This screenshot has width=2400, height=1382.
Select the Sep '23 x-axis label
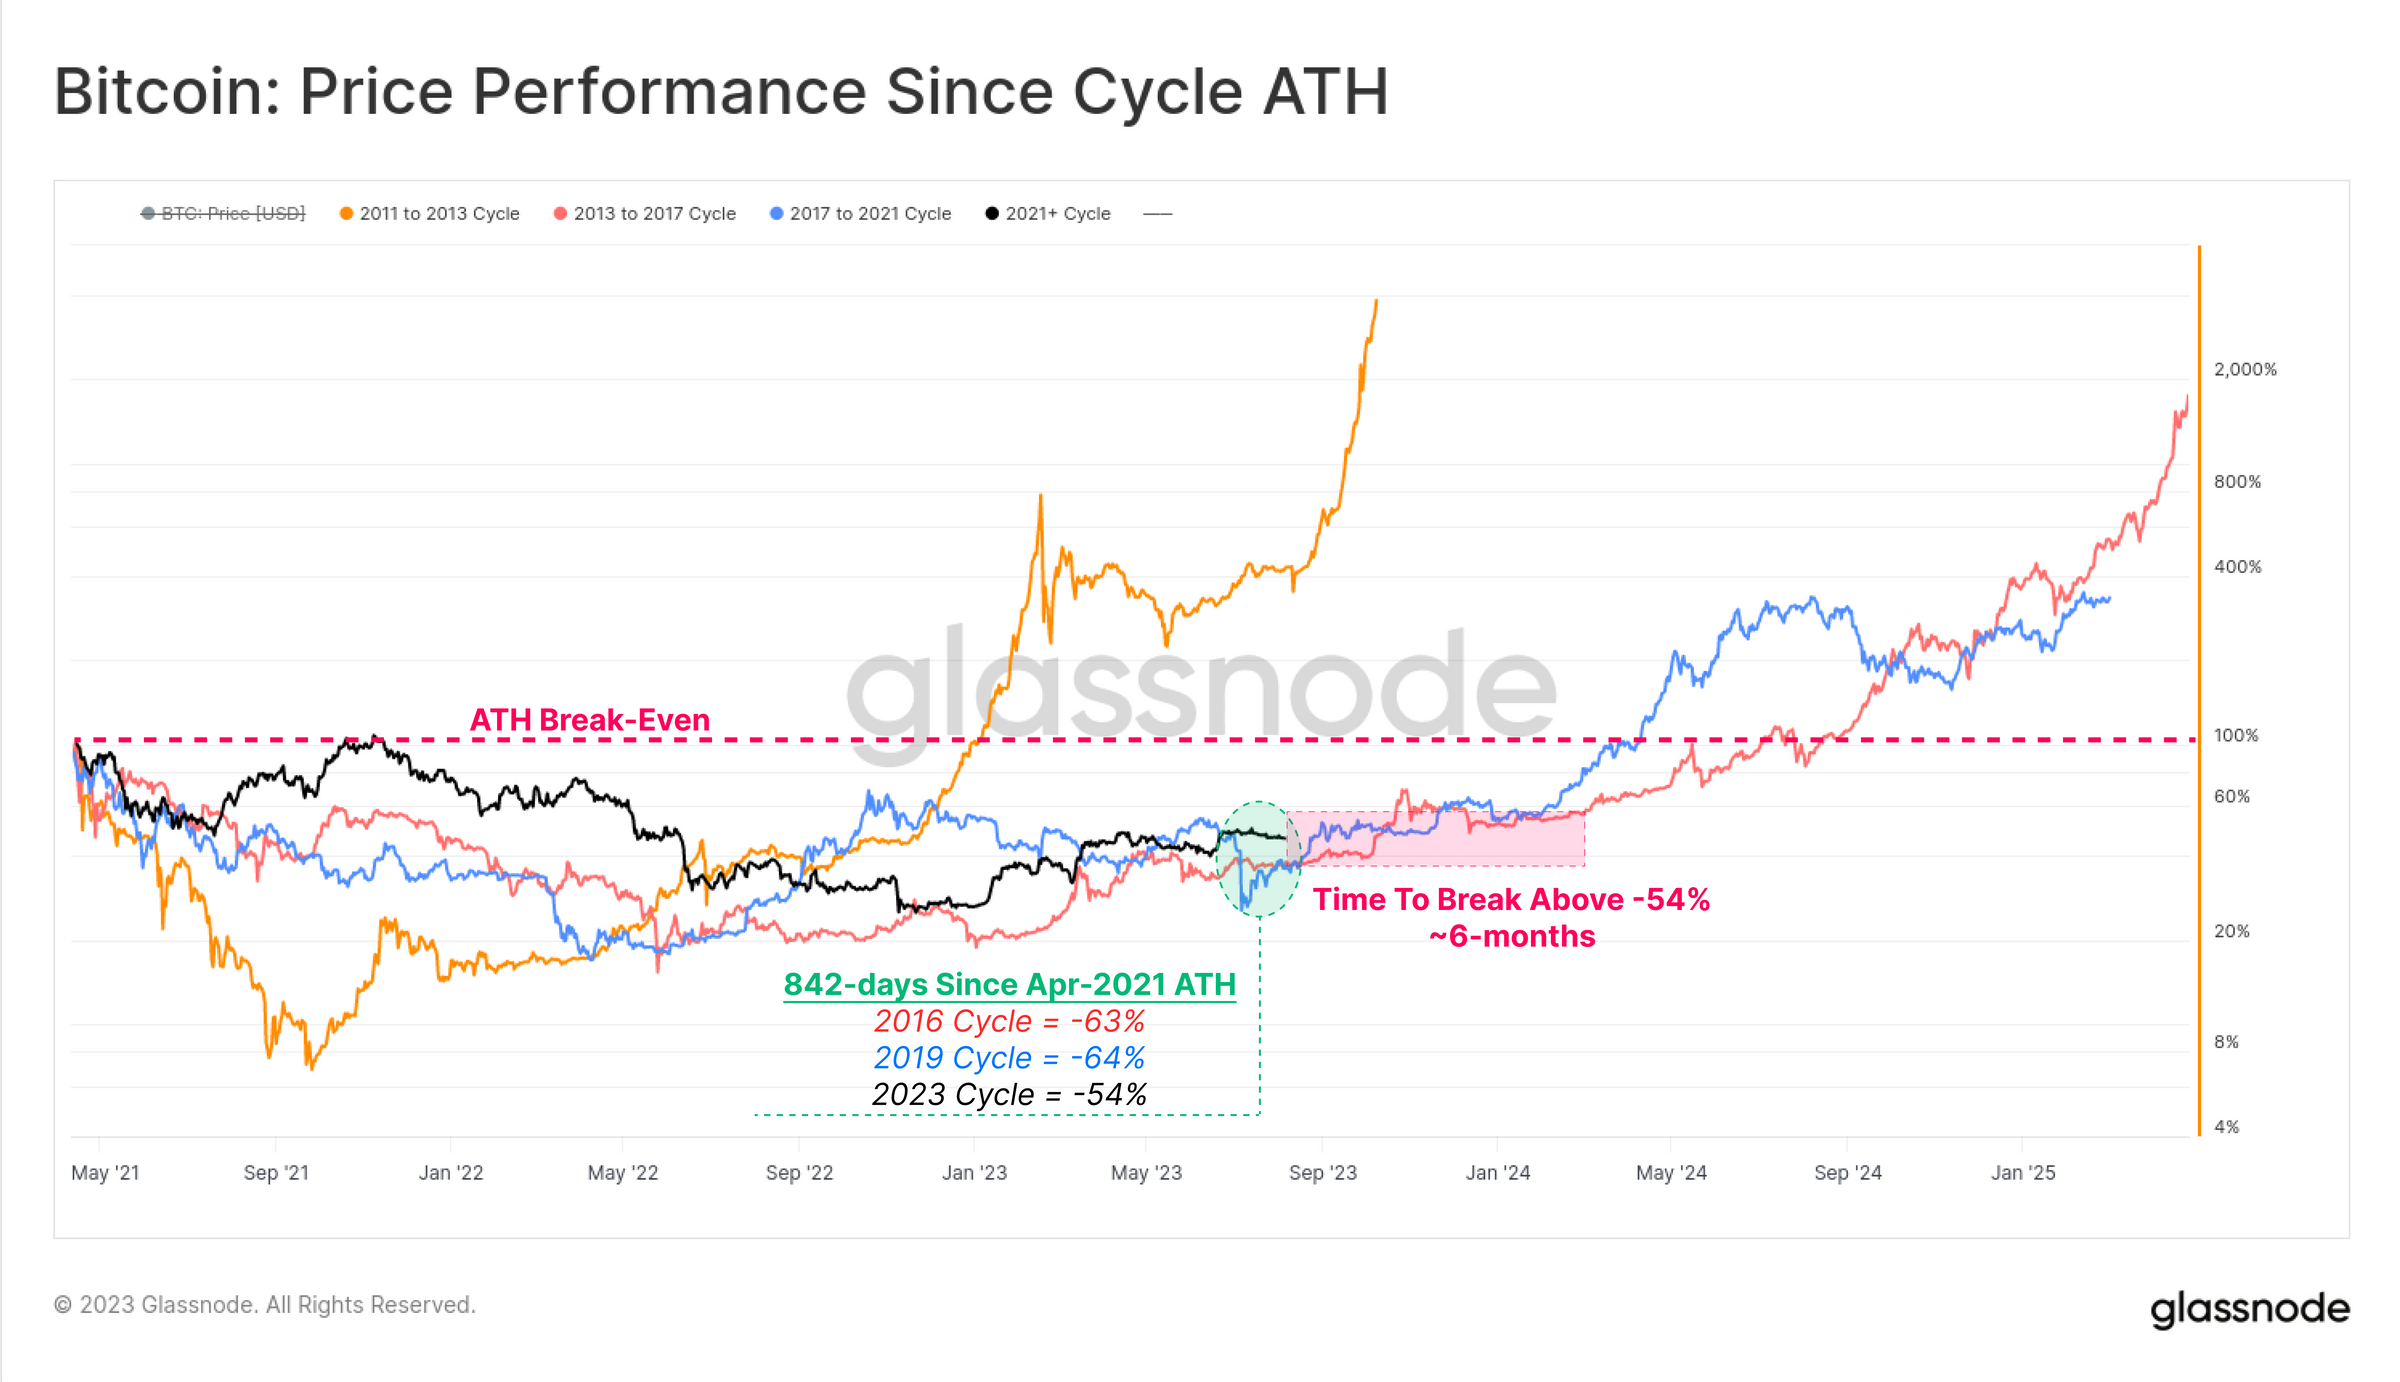tap(1322, 1172)
